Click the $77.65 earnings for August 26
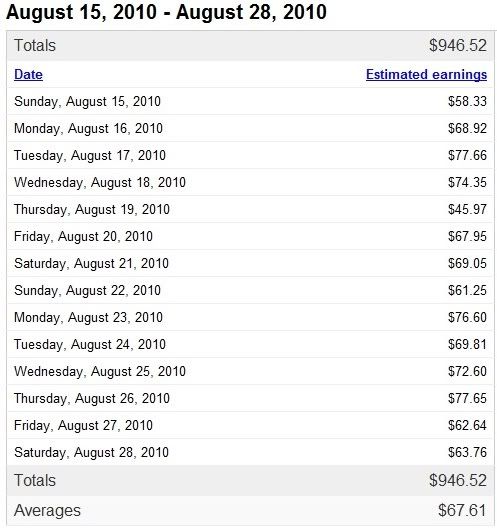The image size is (497, 530). 467,398
